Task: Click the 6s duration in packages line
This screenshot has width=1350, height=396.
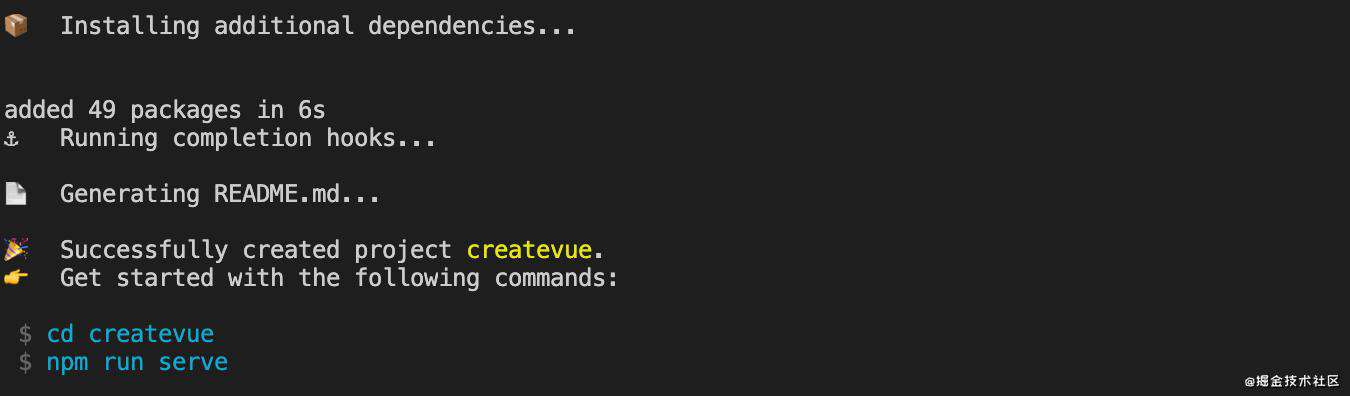Action: [x=312, y=110]
